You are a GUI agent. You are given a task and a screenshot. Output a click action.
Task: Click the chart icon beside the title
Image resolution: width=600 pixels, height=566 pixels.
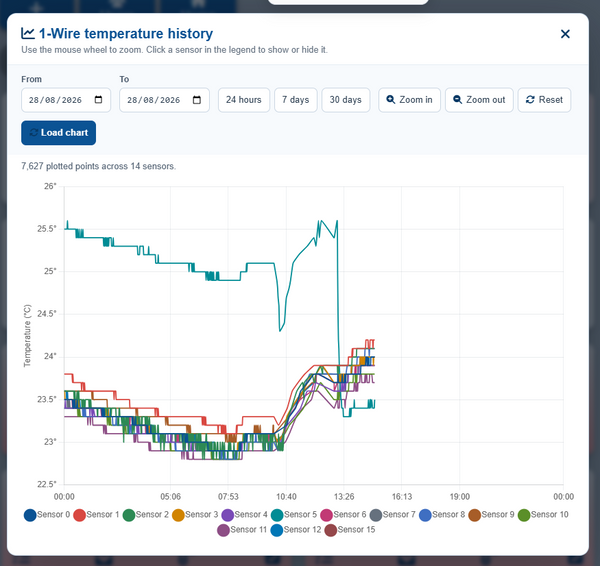click(x=28, y=33)
